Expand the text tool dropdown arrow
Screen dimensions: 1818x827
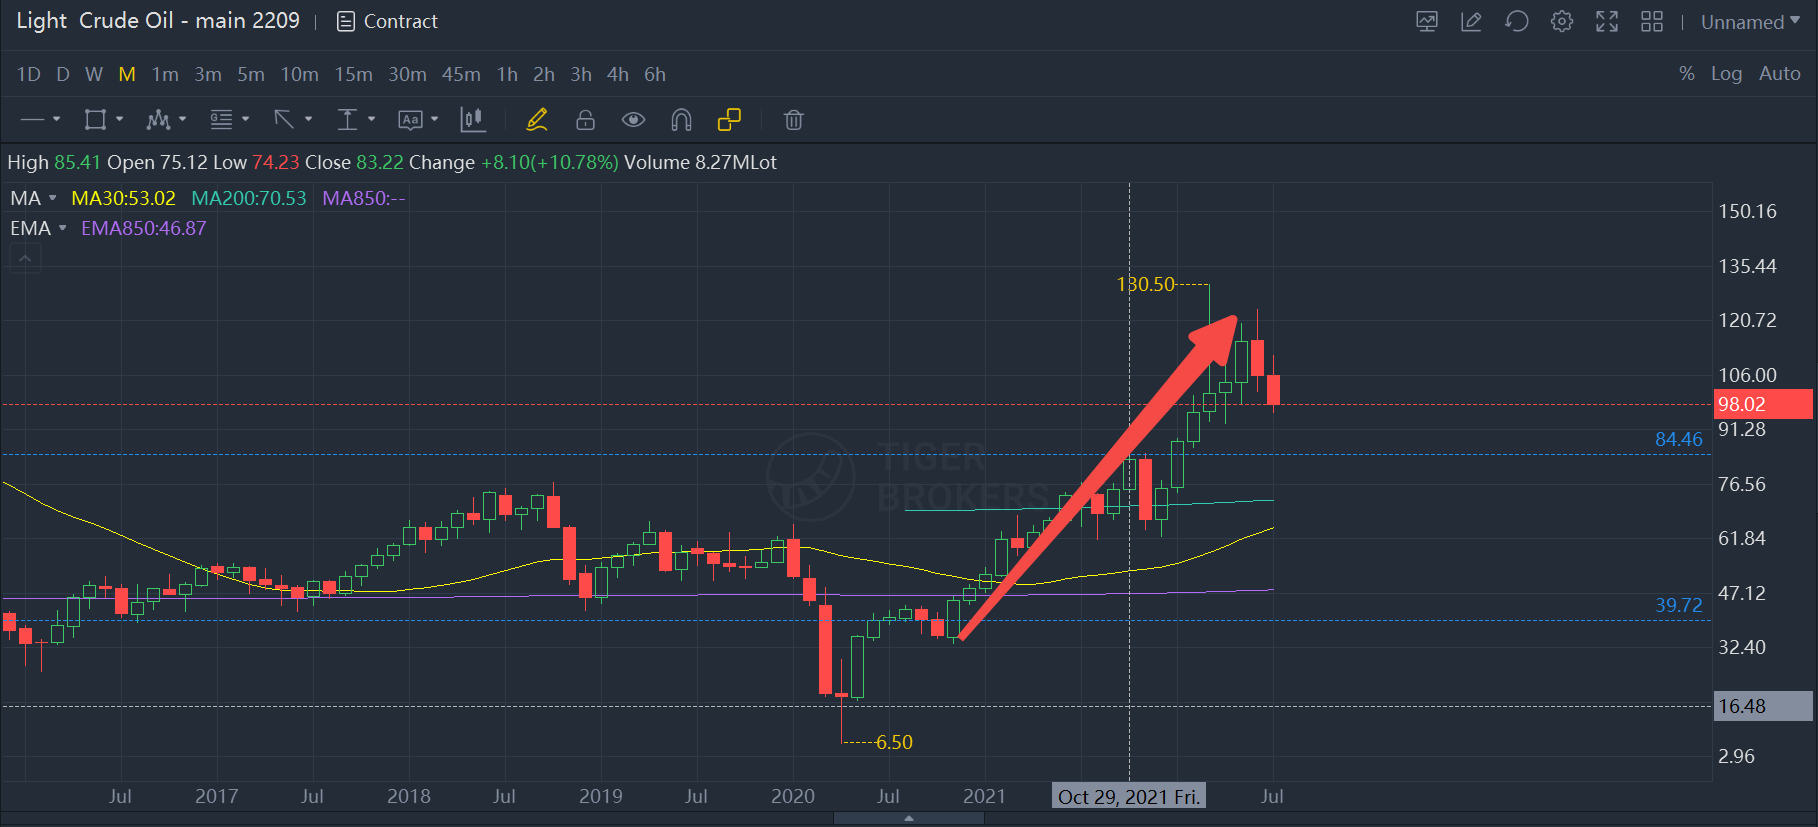(435, 120)
